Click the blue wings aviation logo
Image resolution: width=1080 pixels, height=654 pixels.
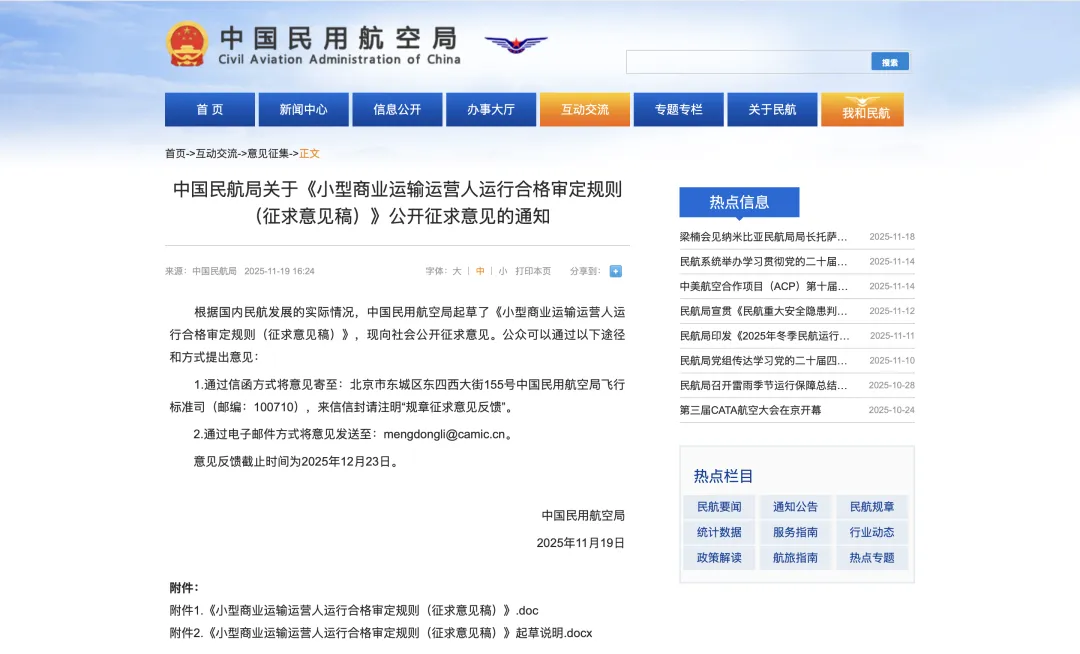point(516,44)
